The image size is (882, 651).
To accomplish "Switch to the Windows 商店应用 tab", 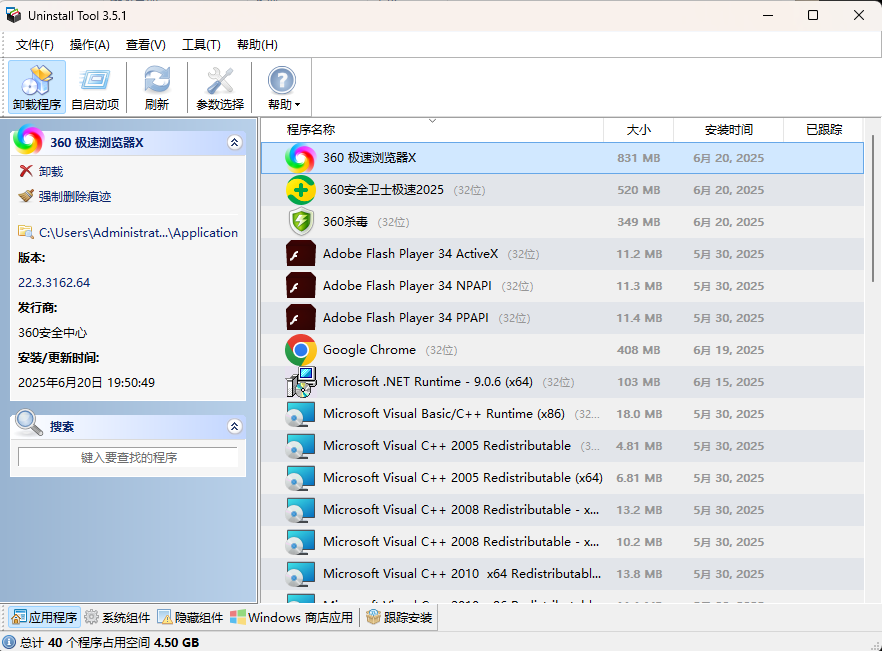I will 292,617.
